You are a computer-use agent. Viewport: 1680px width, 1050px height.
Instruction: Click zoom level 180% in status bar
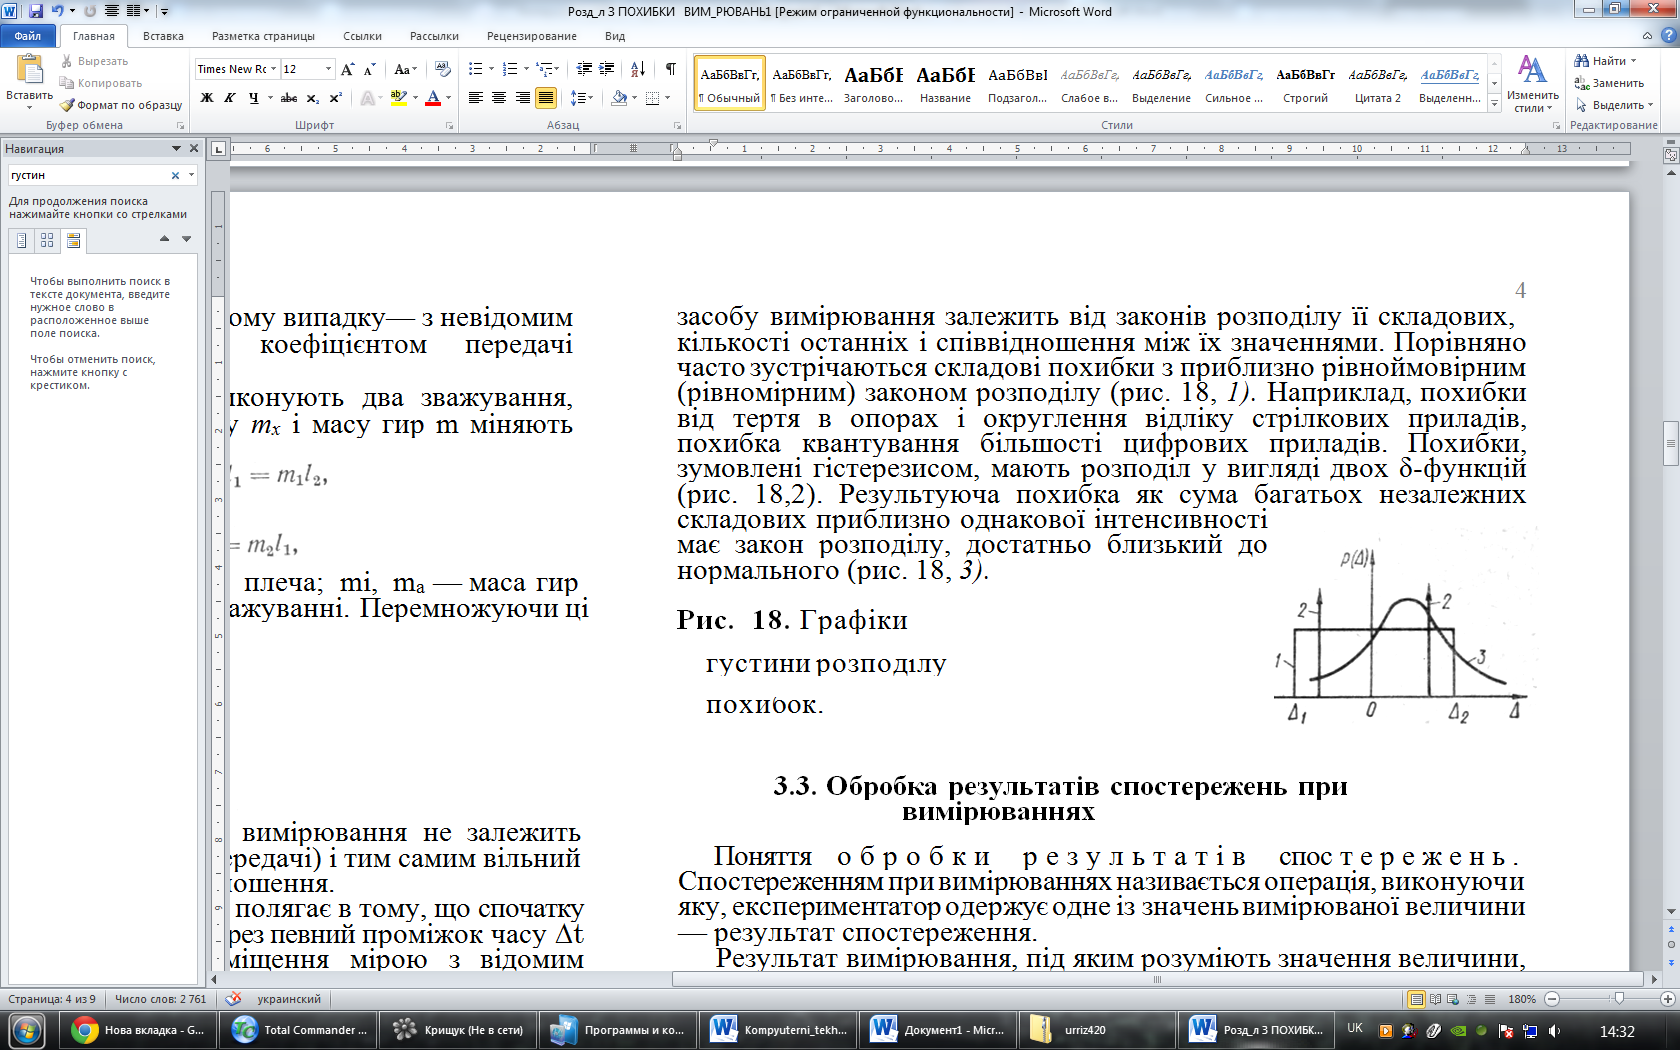(1522, 999)
